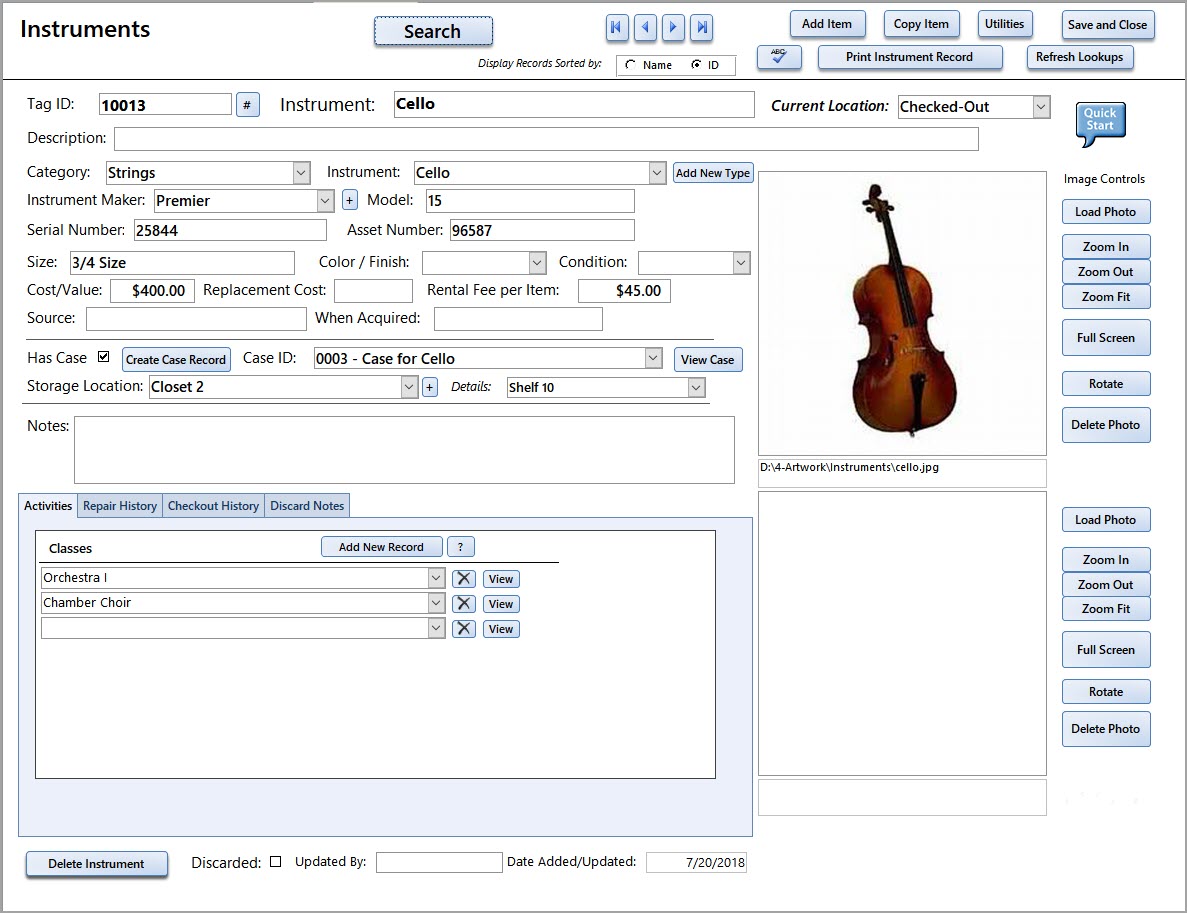The width and height of the screenshot is (1187, 913).
Task: Jump to the first record navigation arrow
Action: 617,28
